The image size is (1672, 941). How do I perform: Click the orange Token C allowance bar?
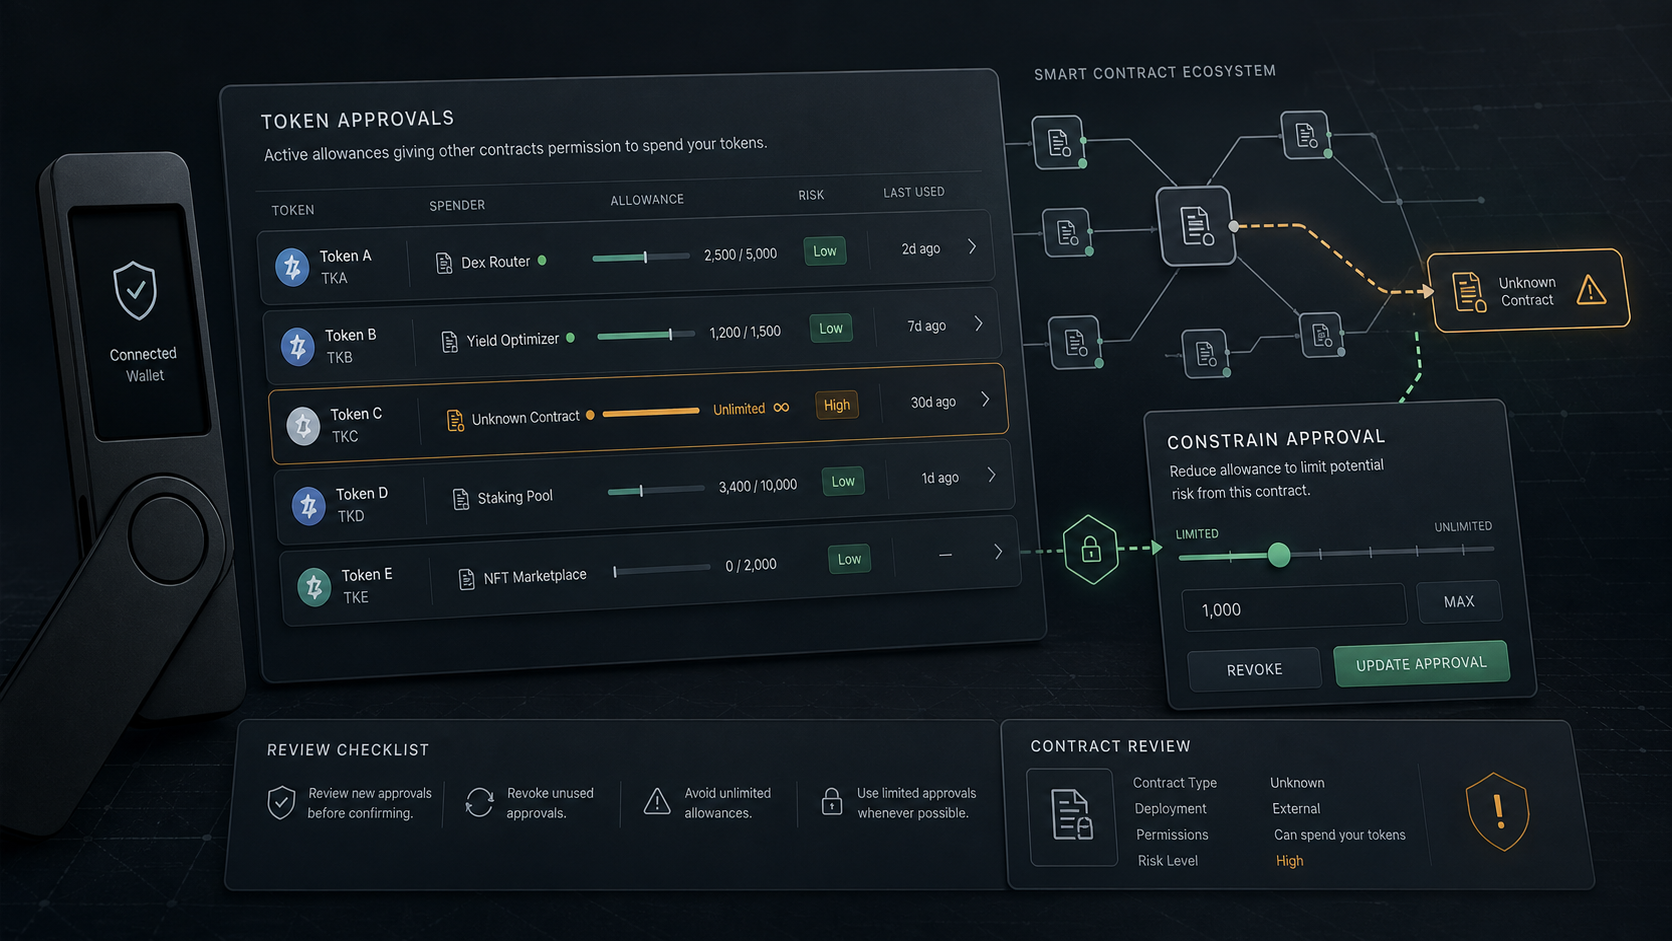coord(651,412)
